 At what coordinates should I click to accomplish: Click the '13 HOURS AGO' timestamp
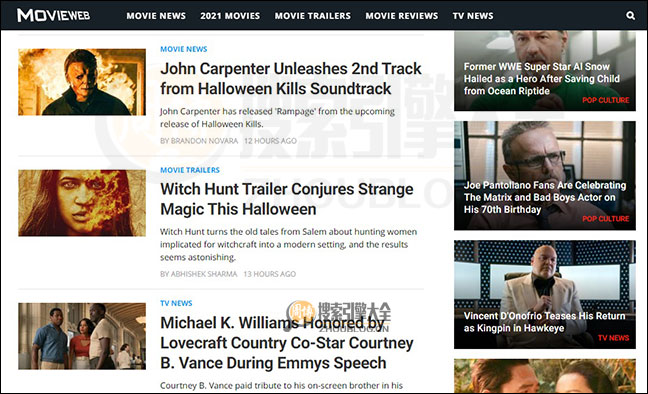pos(269,274)
